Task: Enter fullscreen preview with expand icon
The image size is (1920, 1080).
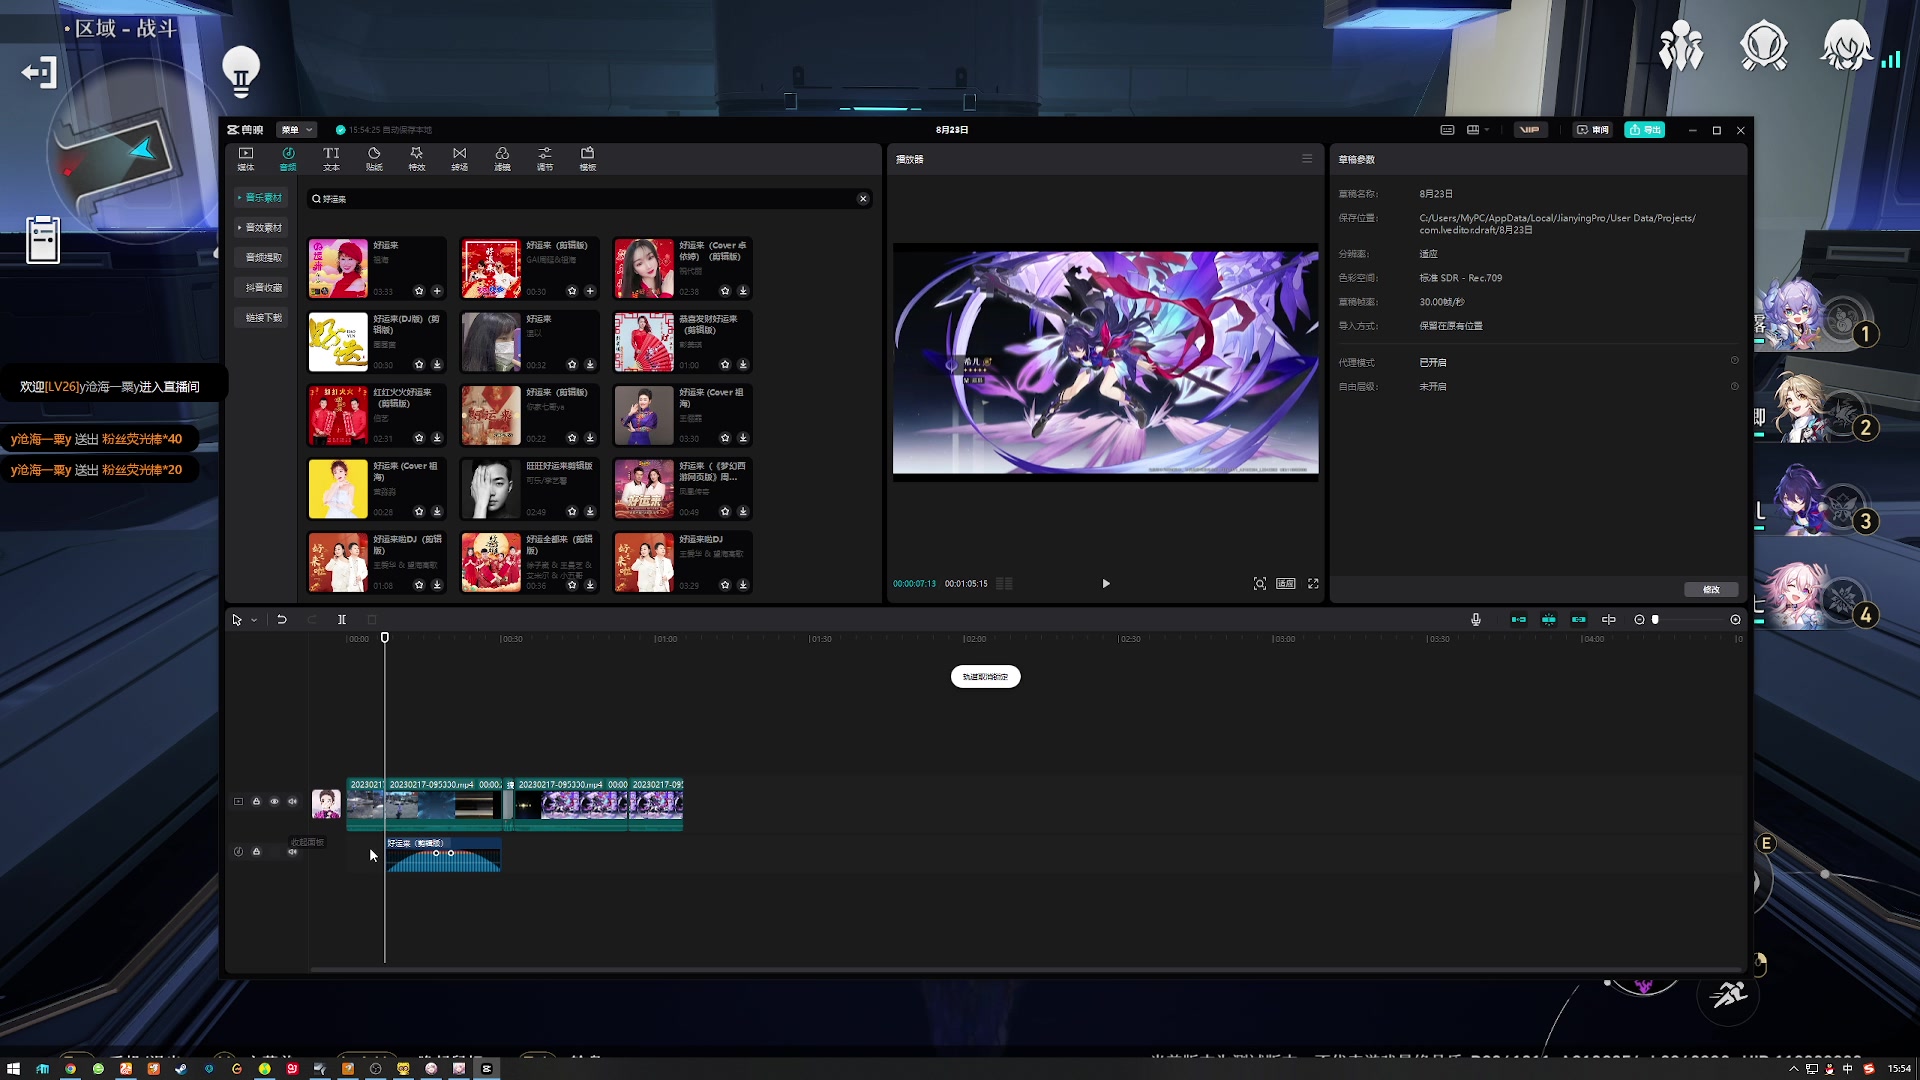Action: (x=1313, y=584)
